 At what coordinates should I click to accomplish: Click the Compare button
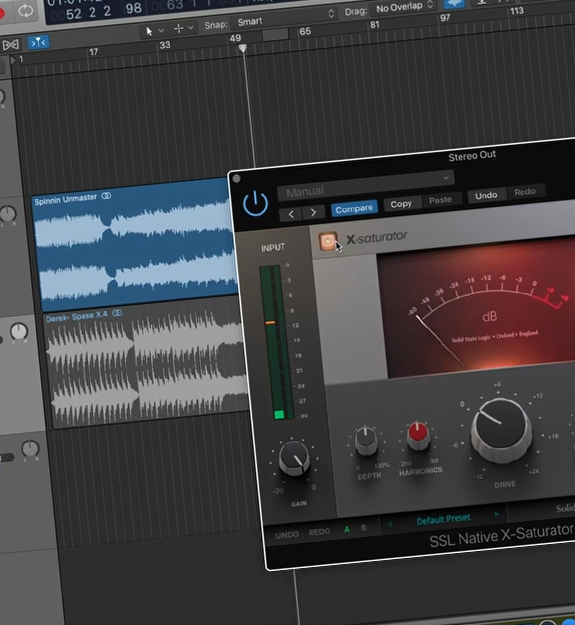point(354,208)
